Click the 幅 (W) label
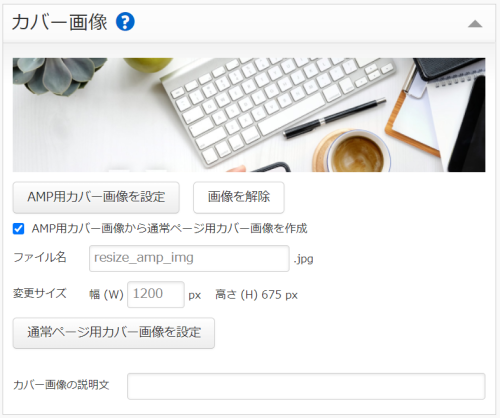This screenshot has height=418, width=500. [106, 295]
